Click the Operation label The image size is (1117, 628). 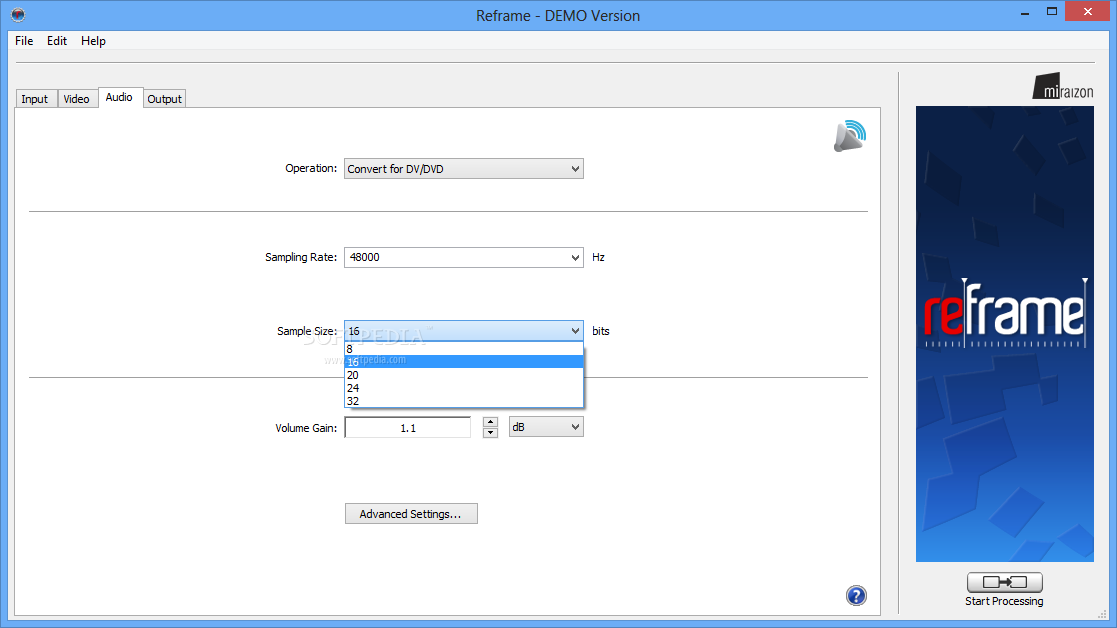(311, 168)
